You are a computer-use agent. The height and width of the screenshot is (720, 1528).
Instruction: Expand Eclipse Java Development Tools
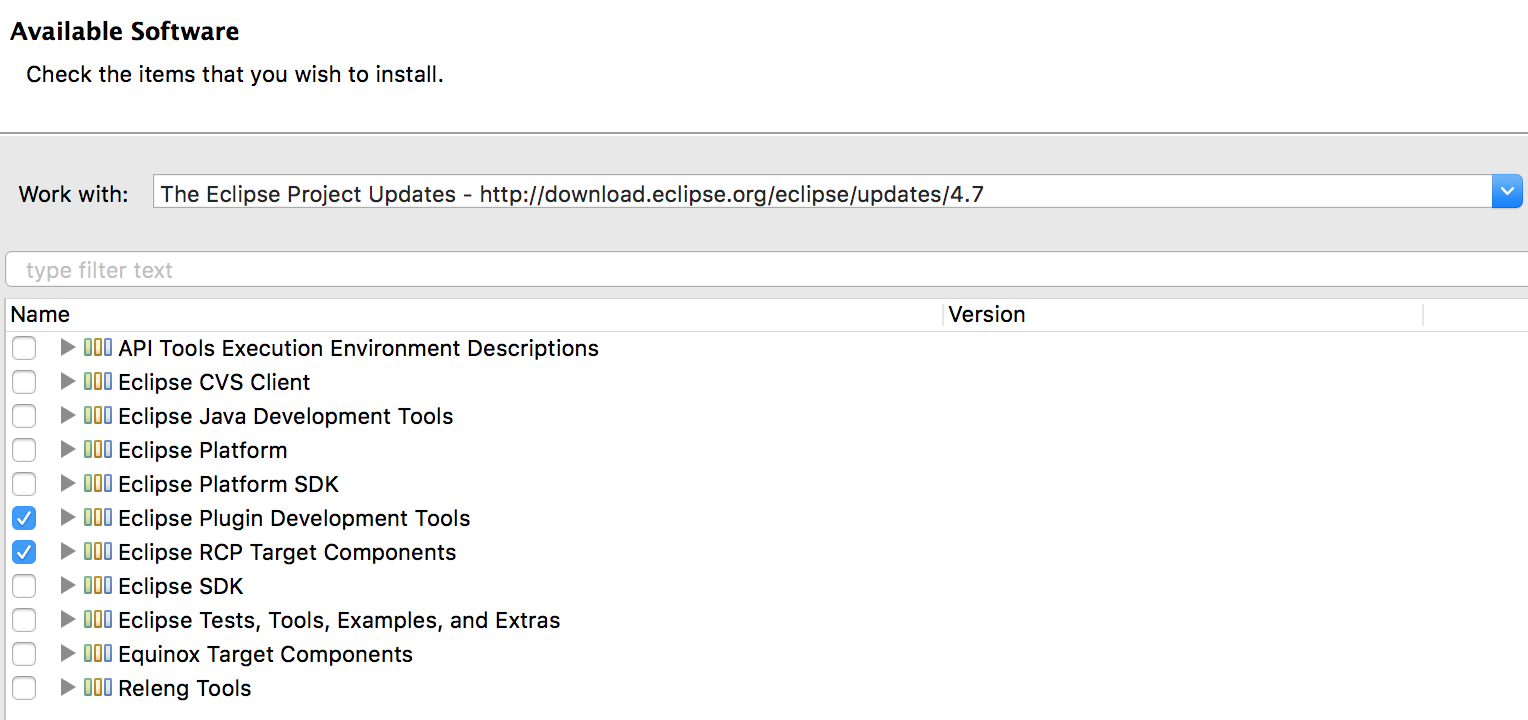[66, 416]
